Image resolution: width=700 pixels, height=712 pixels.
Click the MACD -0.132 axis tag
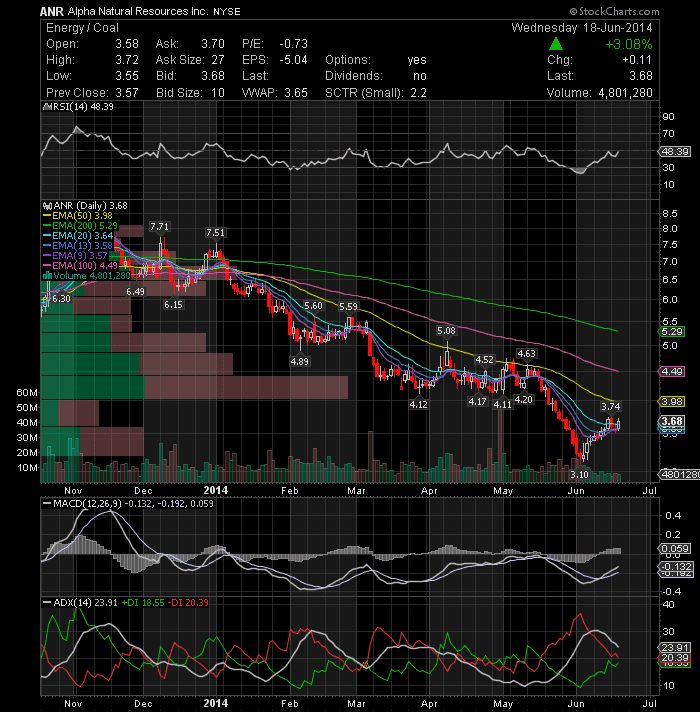(x=676, y=567)
